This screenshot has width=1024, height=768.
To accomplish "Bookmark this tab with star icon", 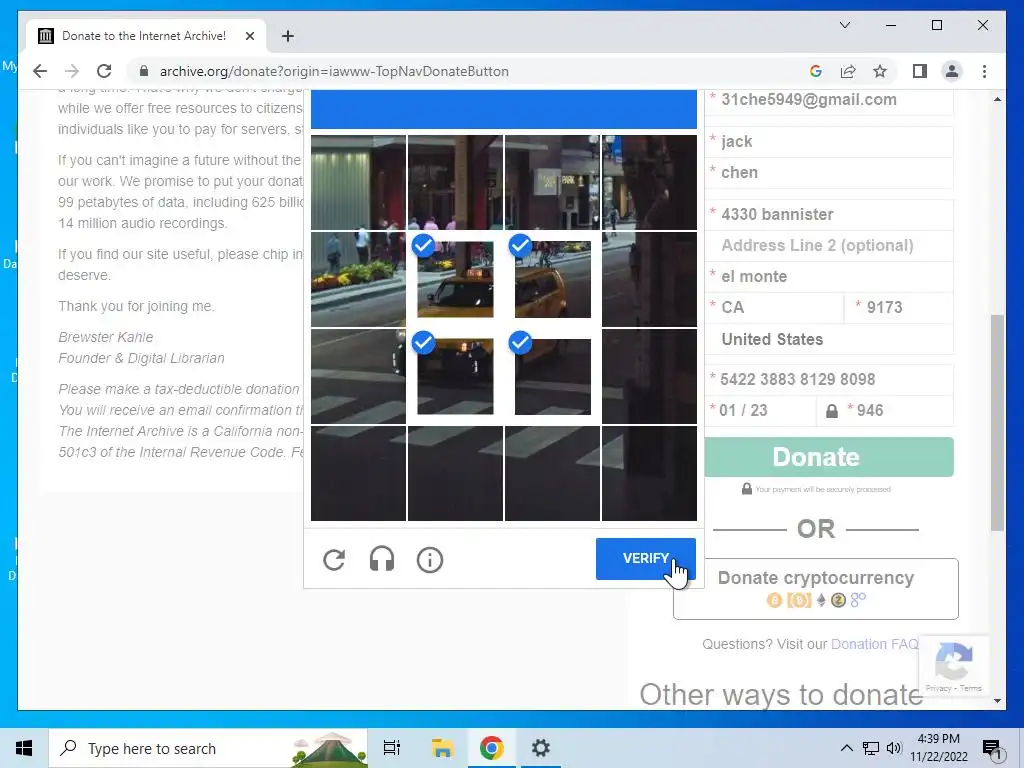I will pyautogui.click(x=880, y=71).
